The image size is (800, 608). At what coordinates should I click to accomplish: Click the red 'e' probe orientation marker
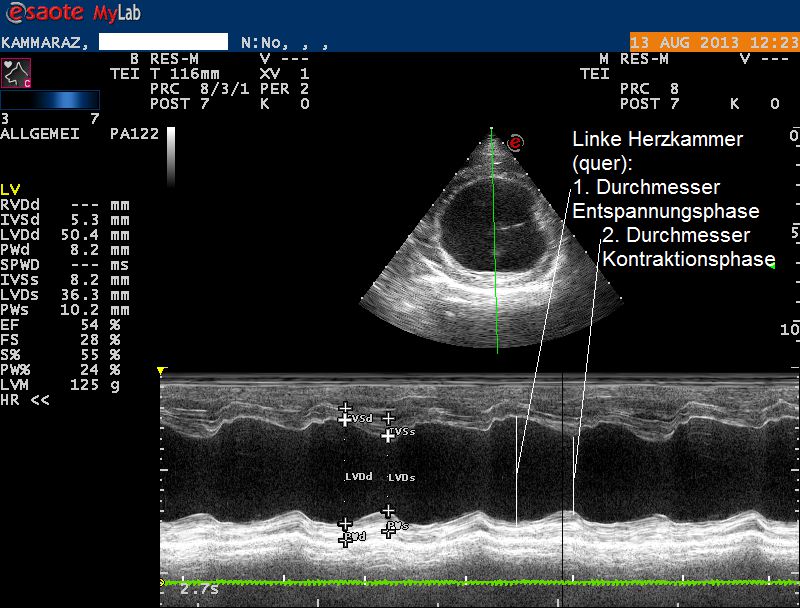(516, 143)
